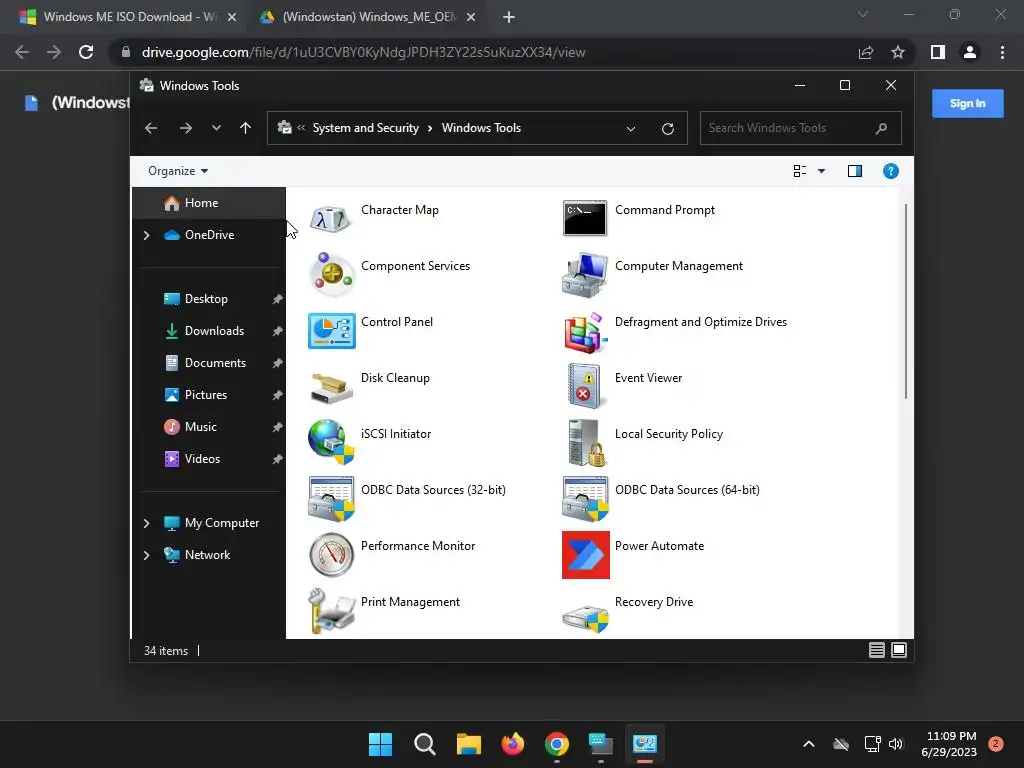Open the taskbar clock and date
1024x768 pixels.
coord(951,744)
